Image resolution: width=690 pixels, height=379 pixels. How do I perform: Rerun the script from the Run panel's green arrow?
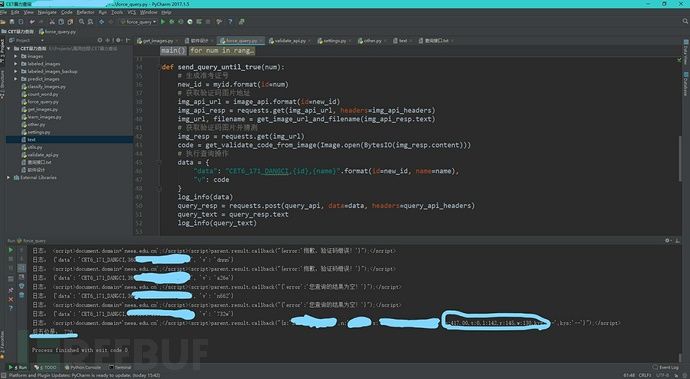(11, 250)
